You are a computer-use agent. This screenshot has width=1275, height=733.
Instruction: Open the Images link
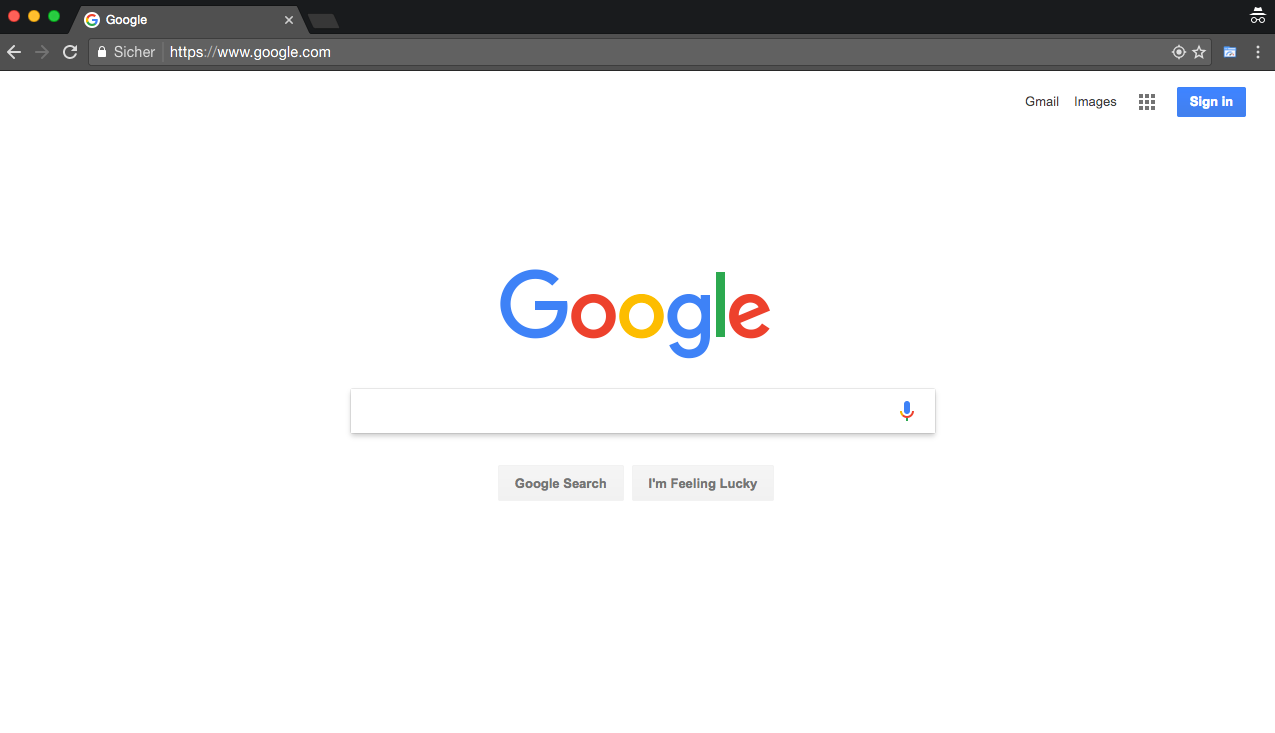tap(1095, 102)
